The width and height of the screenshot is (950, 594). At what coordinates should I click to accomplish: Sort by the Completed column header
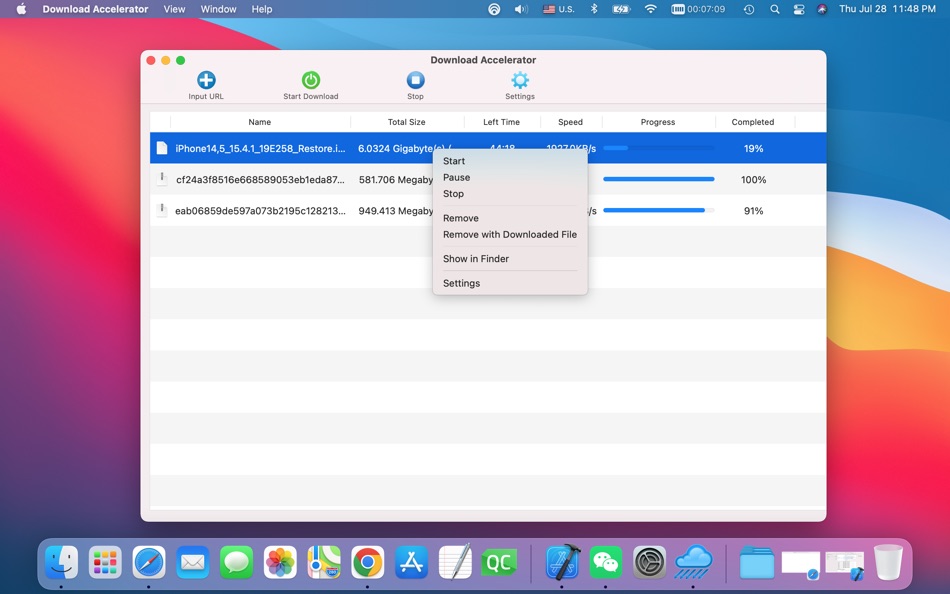pyautogui.click(x=752, y=122)
